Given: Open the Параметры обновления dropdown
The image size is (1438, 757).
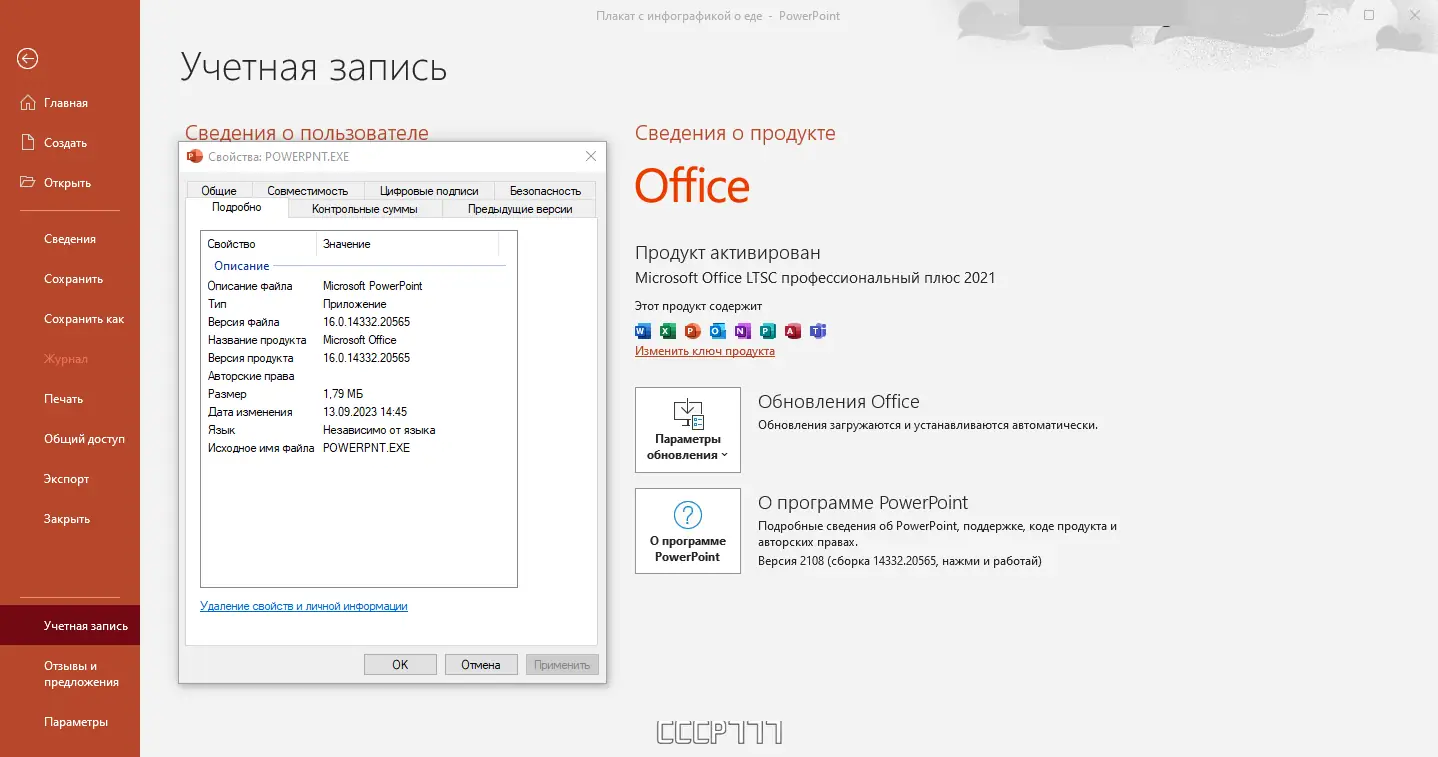Looking at the screenshot, I should pyautogui.click(x=688, y=430).
